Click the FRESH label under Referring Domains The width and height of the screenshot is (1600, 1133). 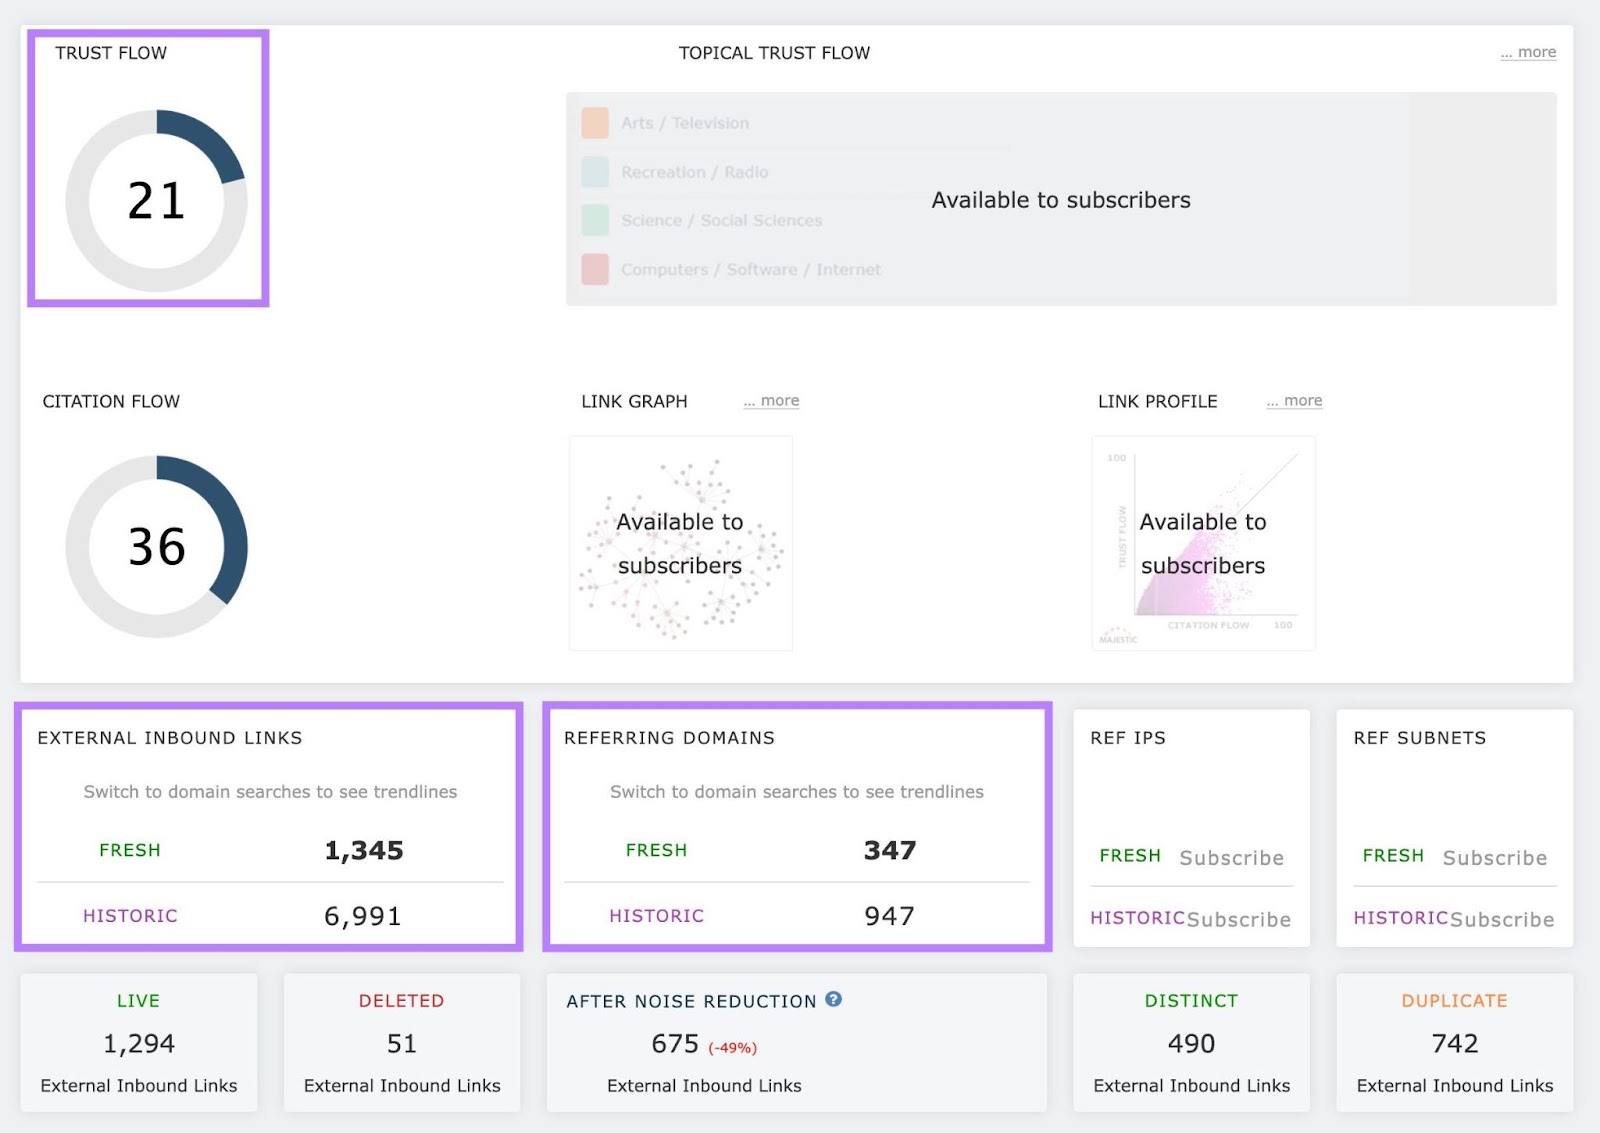coord(657,850)
